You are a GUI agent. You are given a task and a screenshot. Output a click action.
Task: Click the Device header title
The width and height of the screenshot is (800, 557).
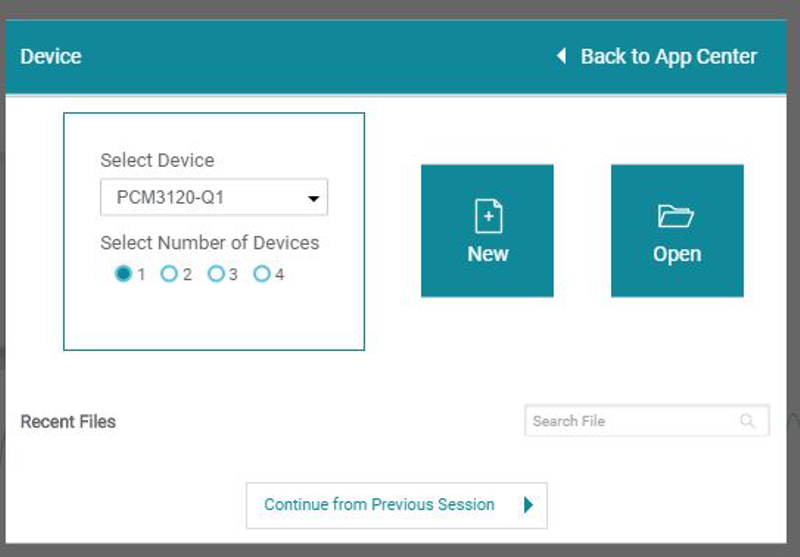(51, 57)
